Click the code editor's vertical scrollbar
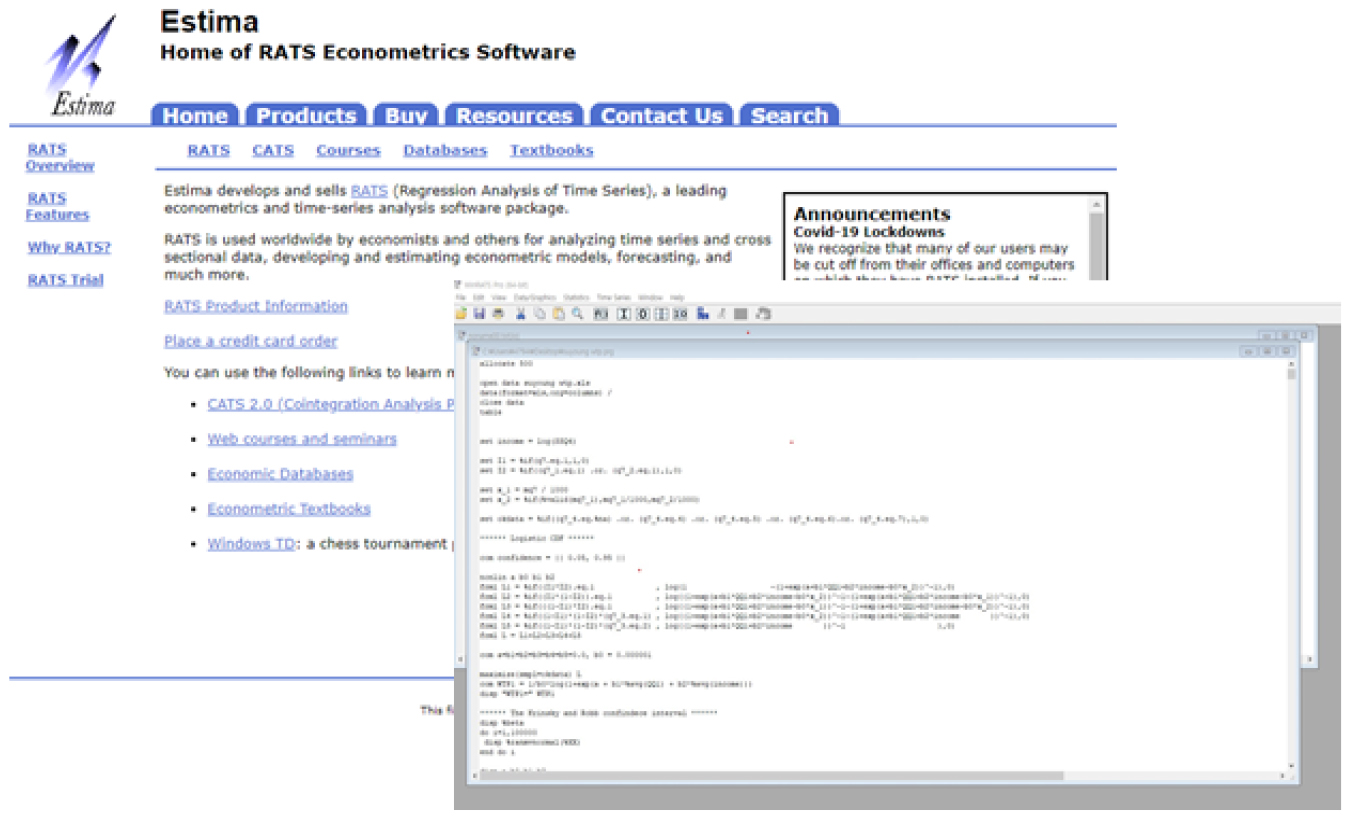 tap(1291, 500)
